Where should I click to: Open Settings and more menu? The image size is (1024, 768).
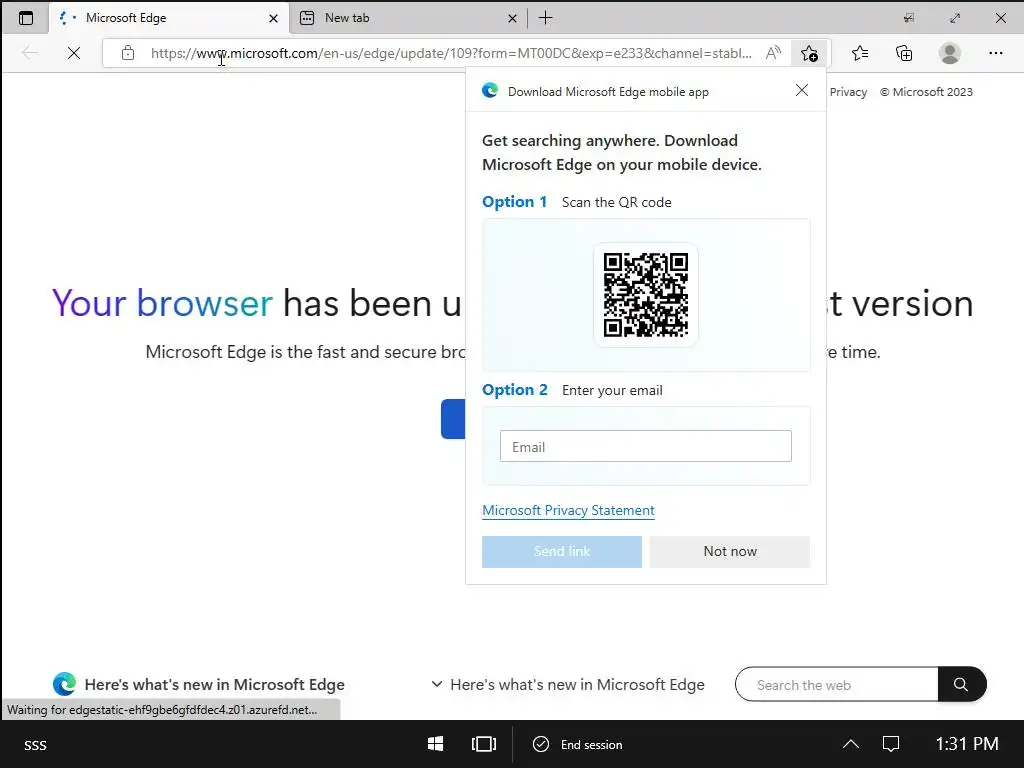click(995, 53)
